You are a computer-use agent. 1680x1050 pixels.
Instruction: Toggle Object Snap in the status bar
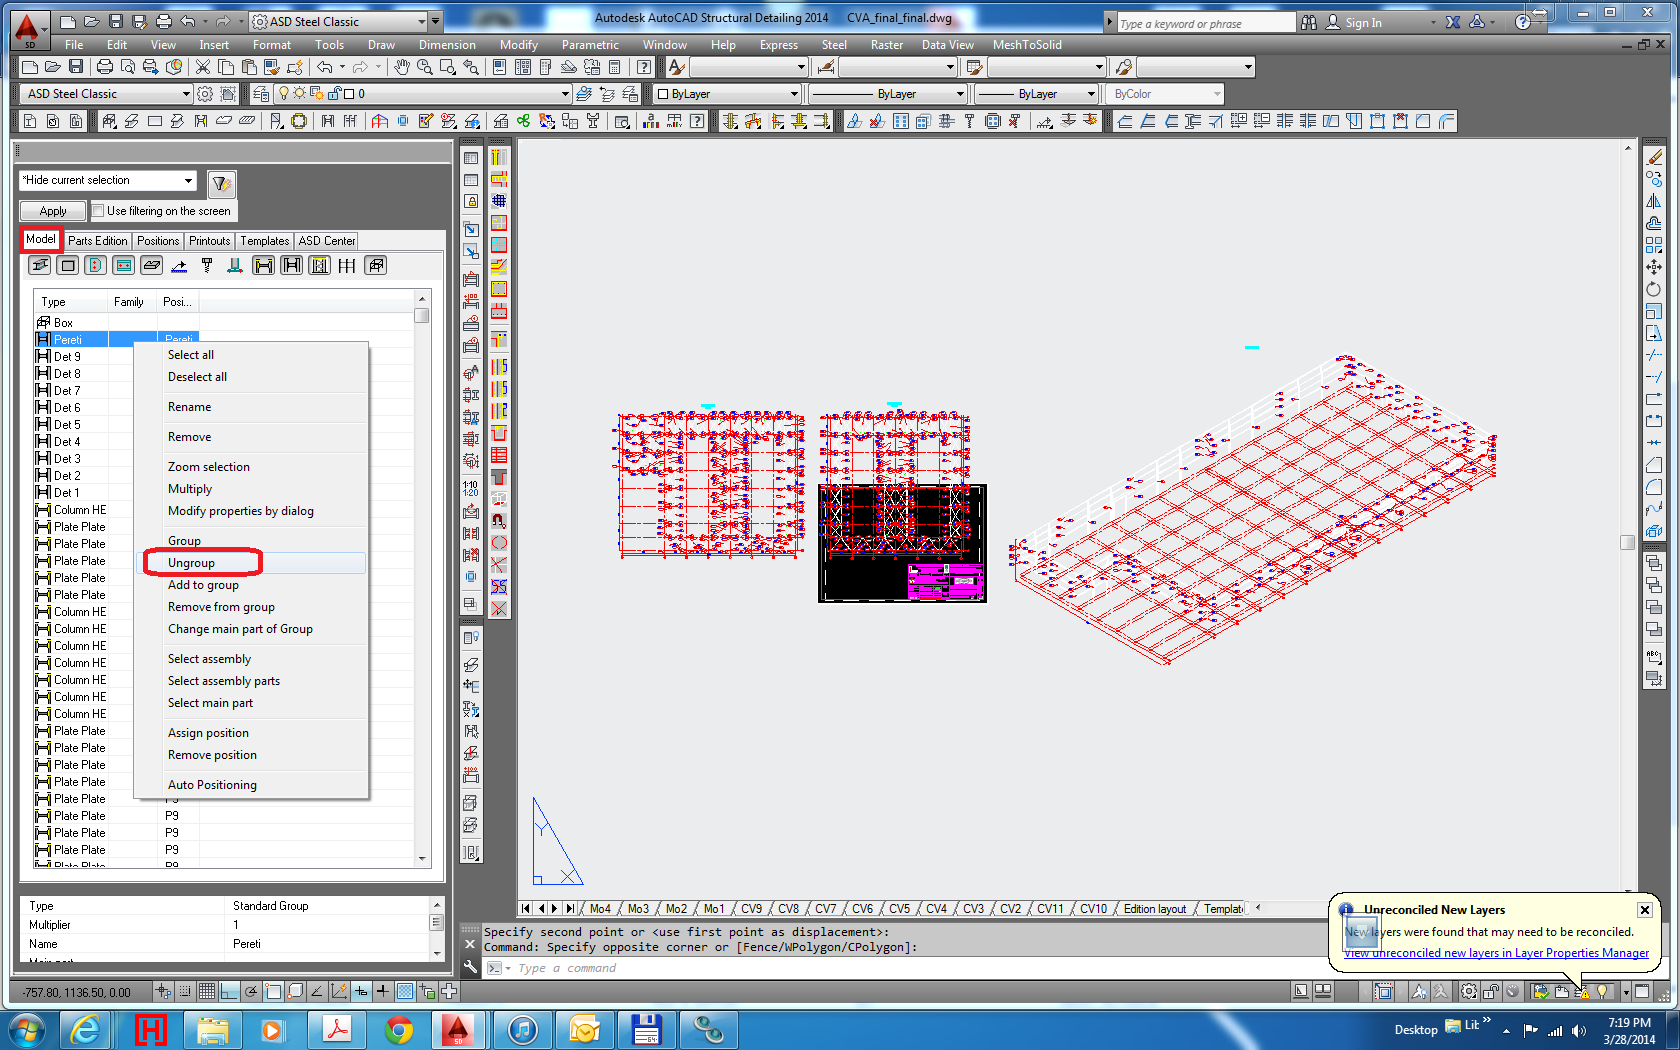(x=273, y=991)
